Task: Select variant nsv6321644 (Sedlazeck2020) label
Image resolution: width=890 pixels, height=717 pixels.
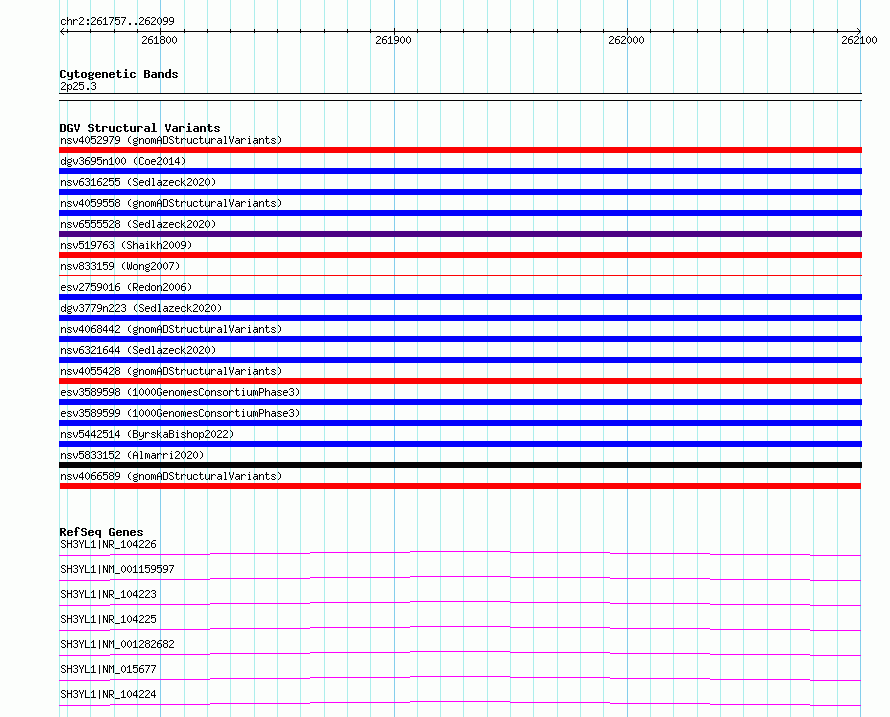Action: coord(138,350)
